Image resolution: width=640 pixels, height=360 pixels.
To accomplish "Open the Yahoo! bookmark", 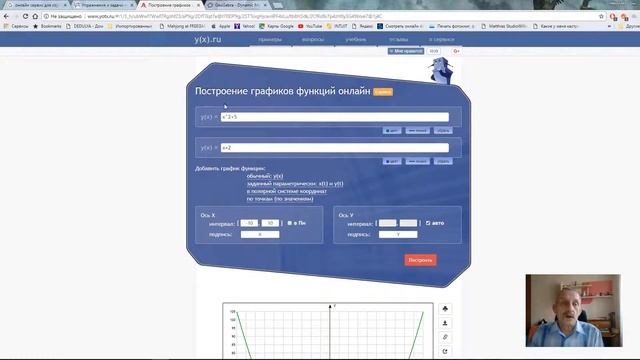I will 244,26.
